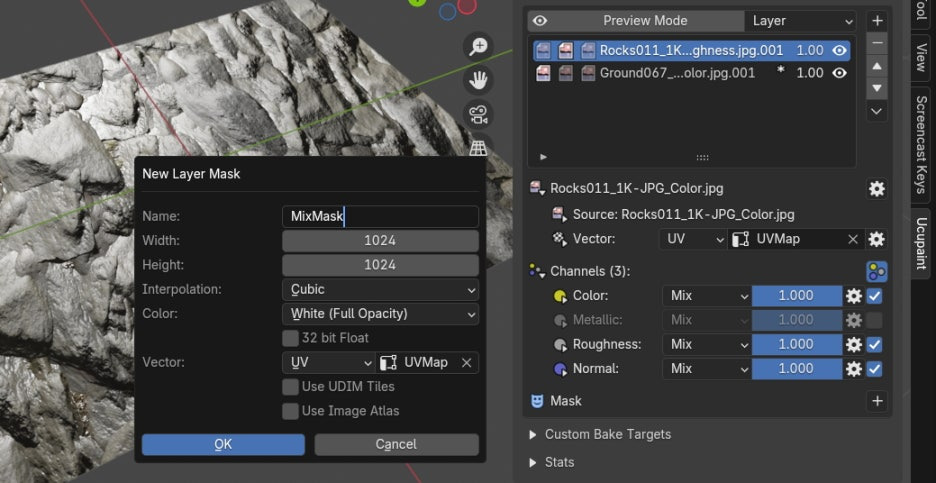Open the Color channel gear settings
This screenshot has height=483, width=936.
pos(854,296)
